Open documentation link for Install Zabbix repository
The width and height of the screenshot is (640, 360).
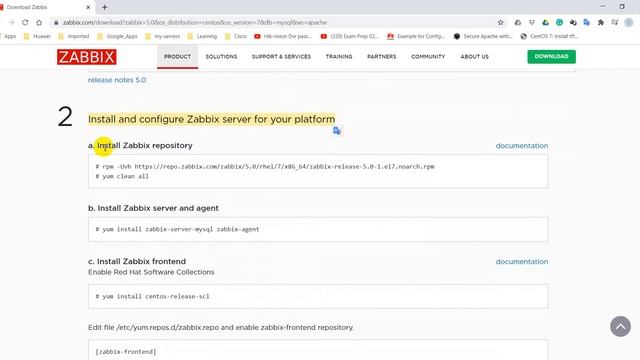pos(522,146)
